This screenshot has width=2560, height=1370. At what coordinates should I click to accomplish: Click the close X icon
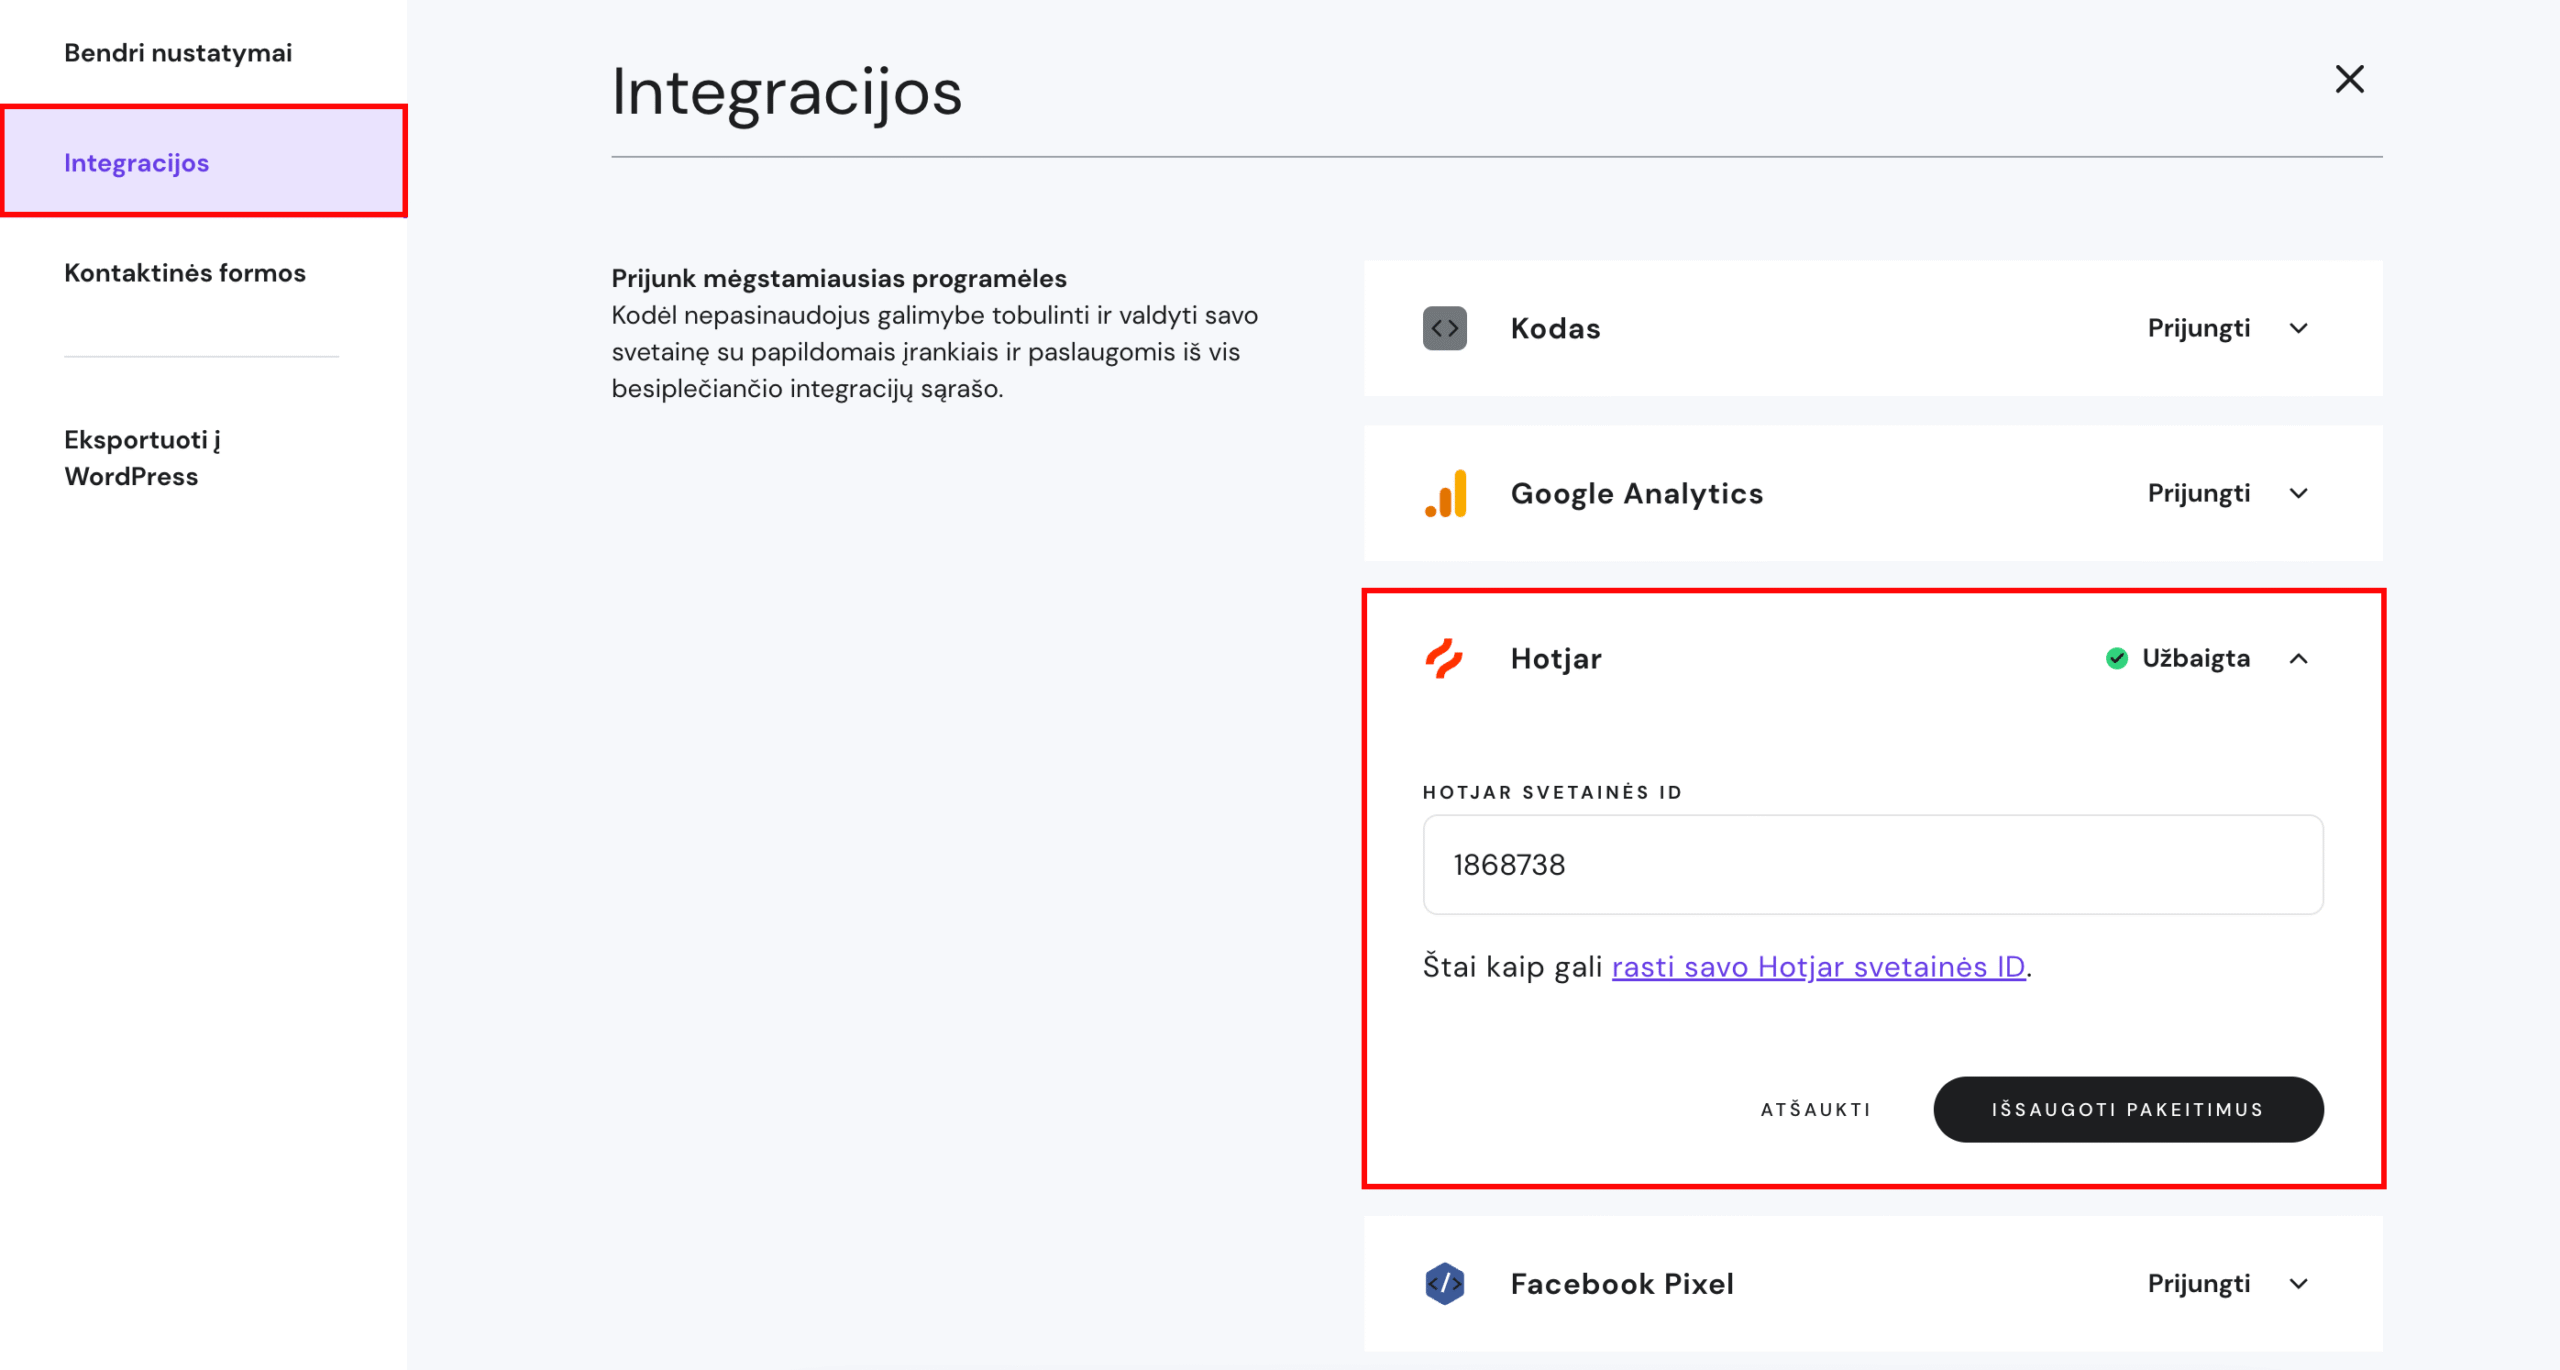click(x=2348, y=79)
